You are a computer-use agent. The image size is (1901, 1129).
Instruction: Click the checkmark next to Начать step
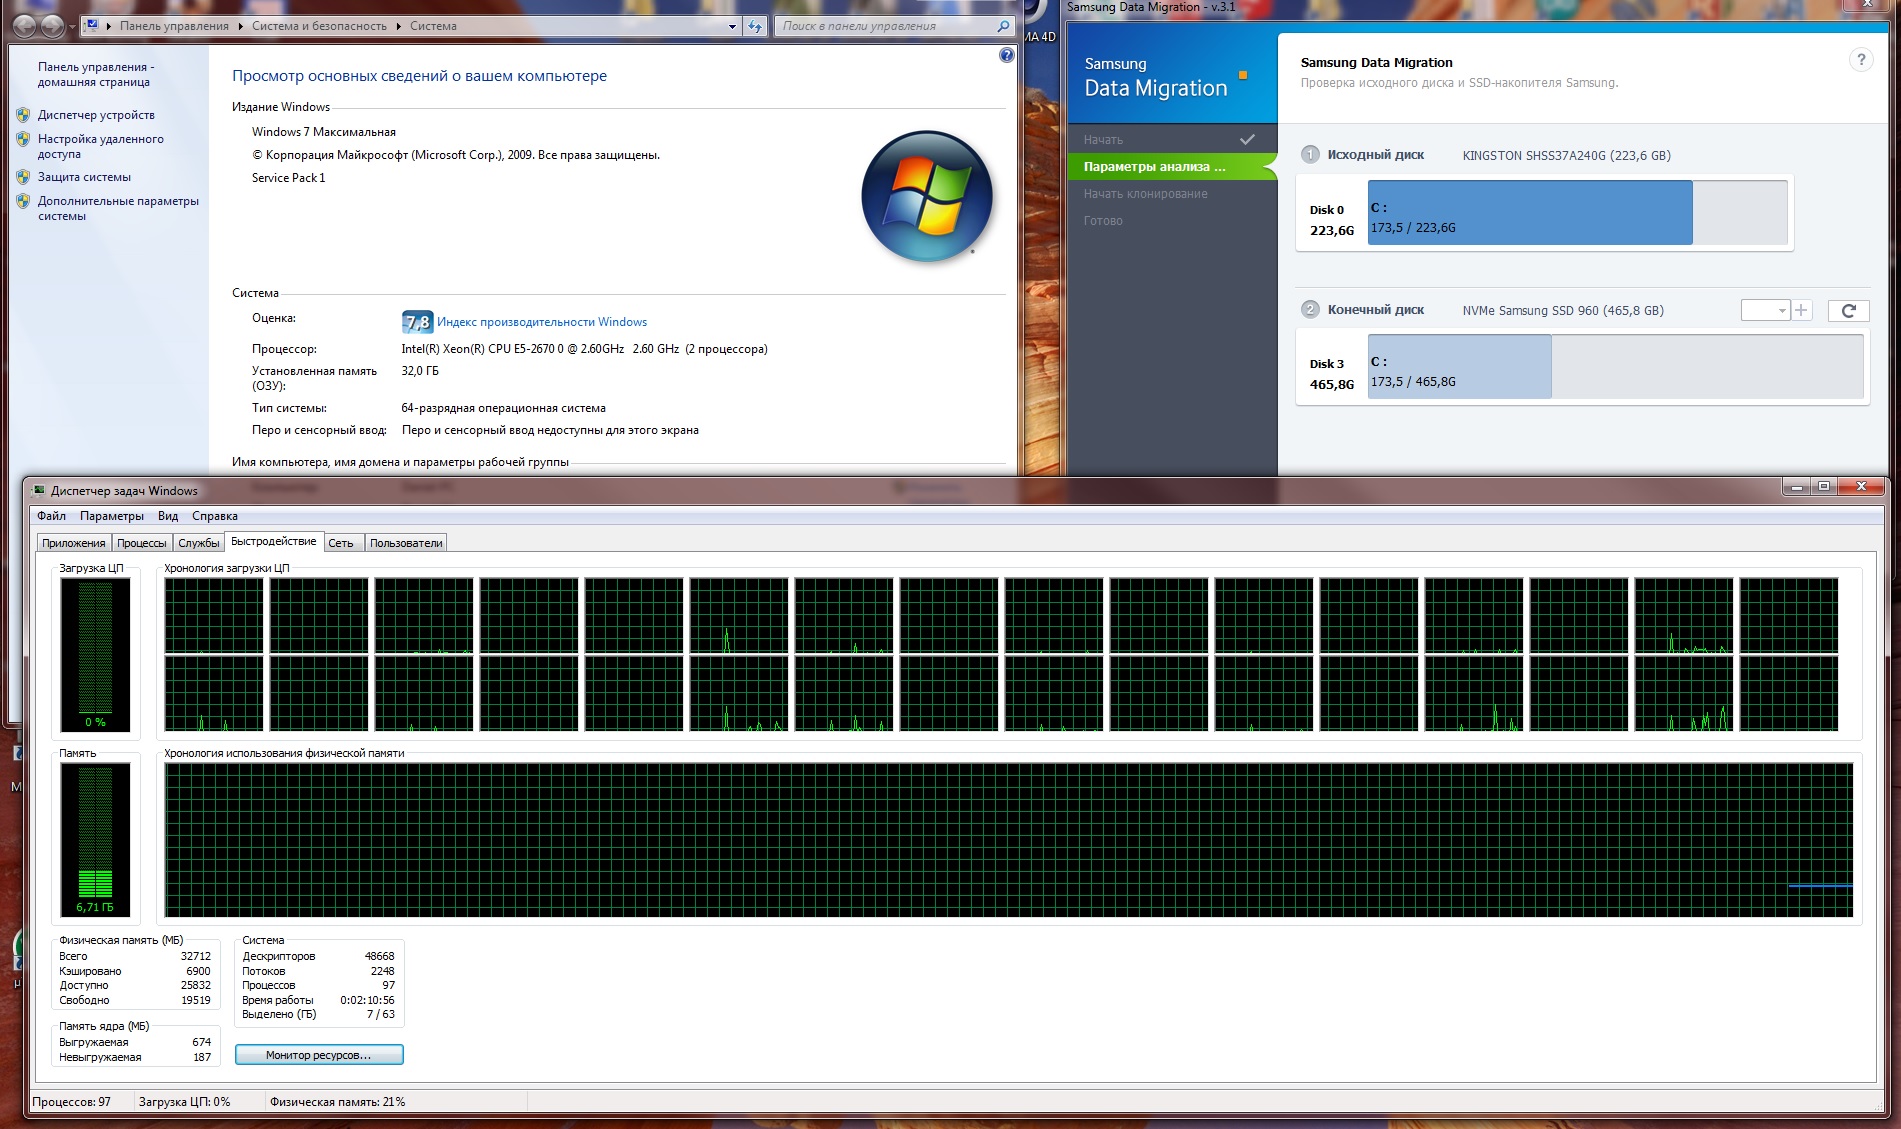coord(1247,139)
